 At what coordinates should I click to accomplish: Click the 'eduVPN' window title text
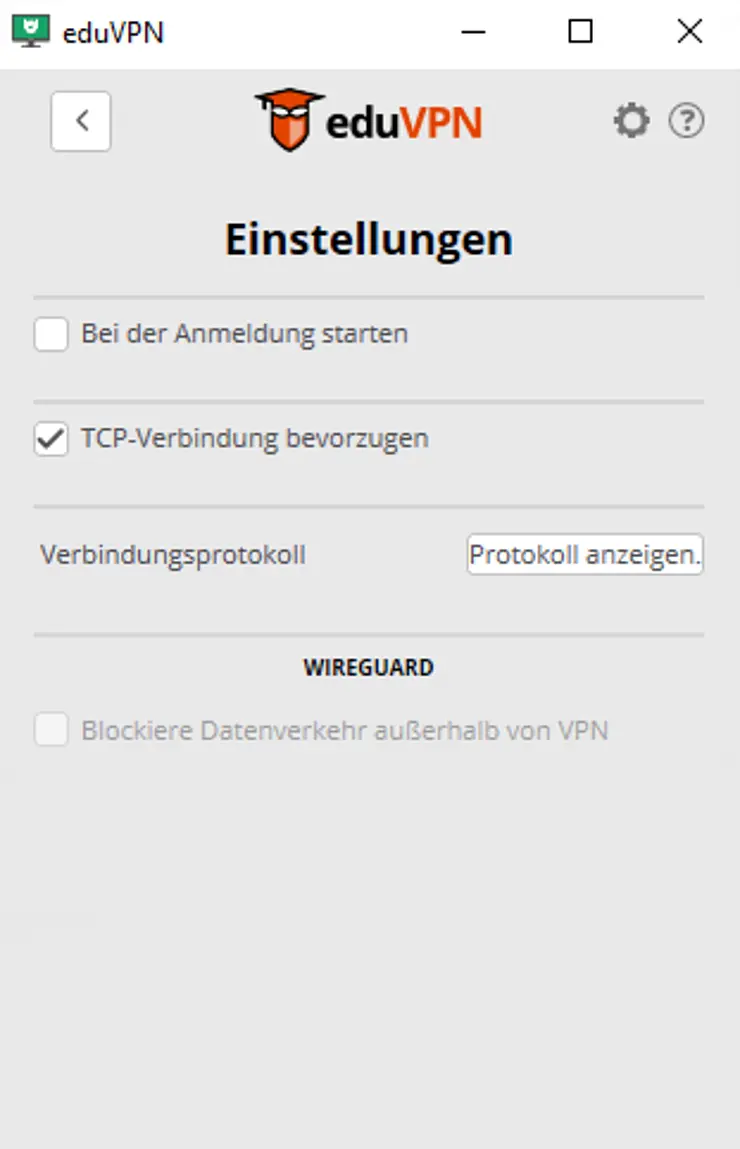[x=113, y=33]
